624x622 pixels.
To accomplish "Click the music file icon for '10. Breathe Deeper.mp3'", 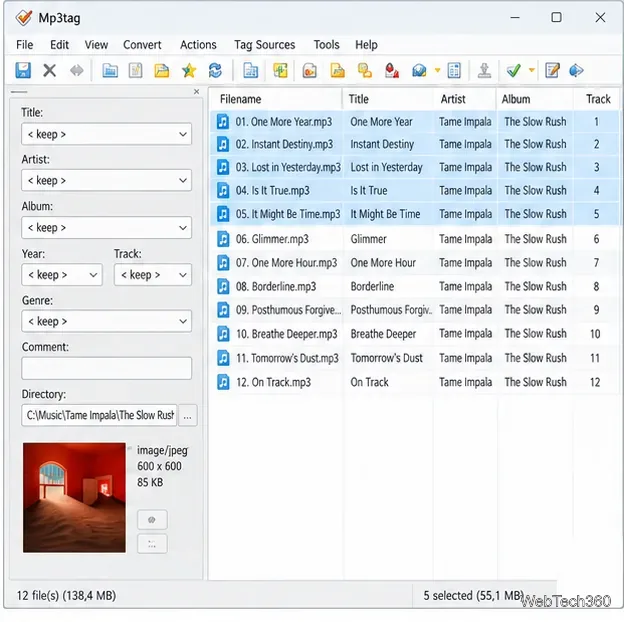I will (x=223, y=334).
